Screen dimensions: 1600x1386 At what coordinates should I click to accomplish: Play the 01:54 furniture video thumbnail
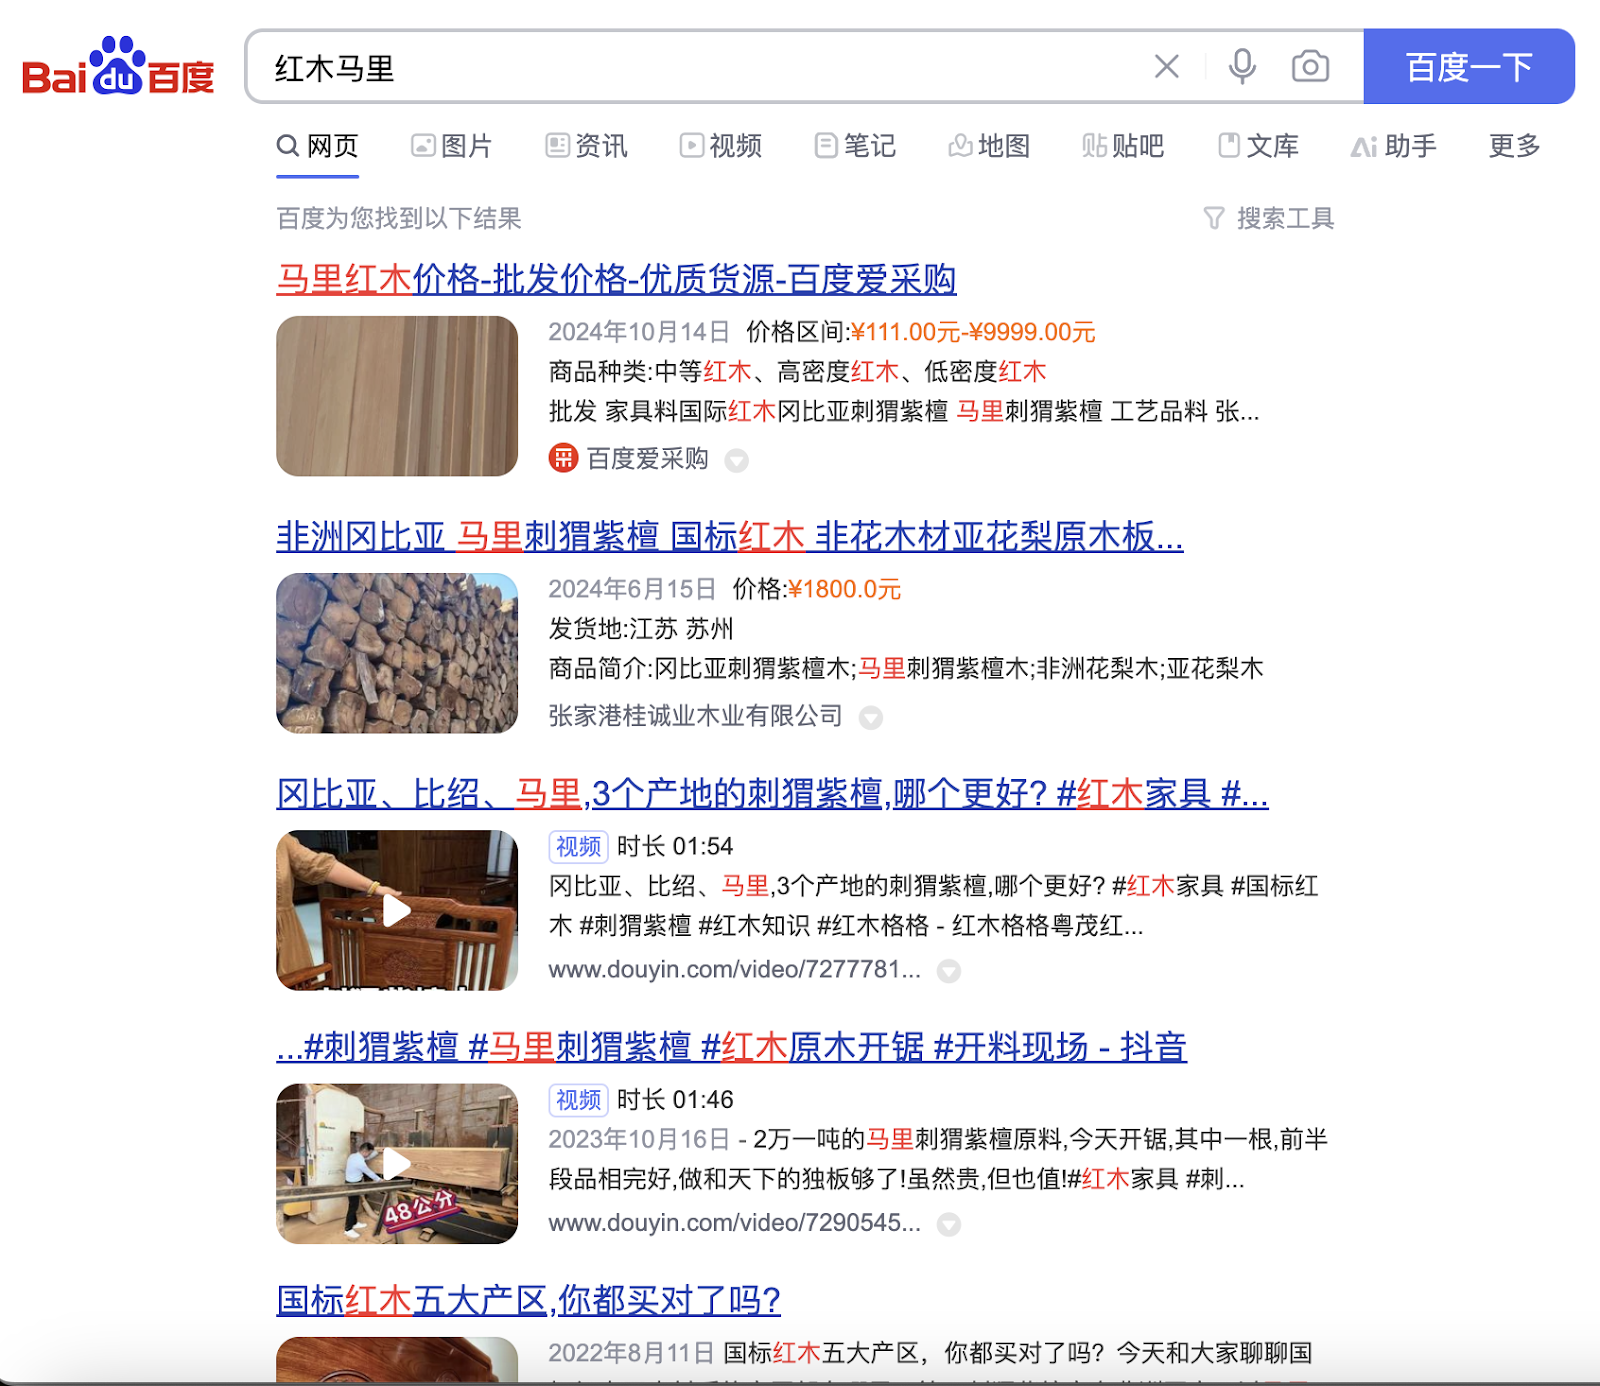[397, 910]
